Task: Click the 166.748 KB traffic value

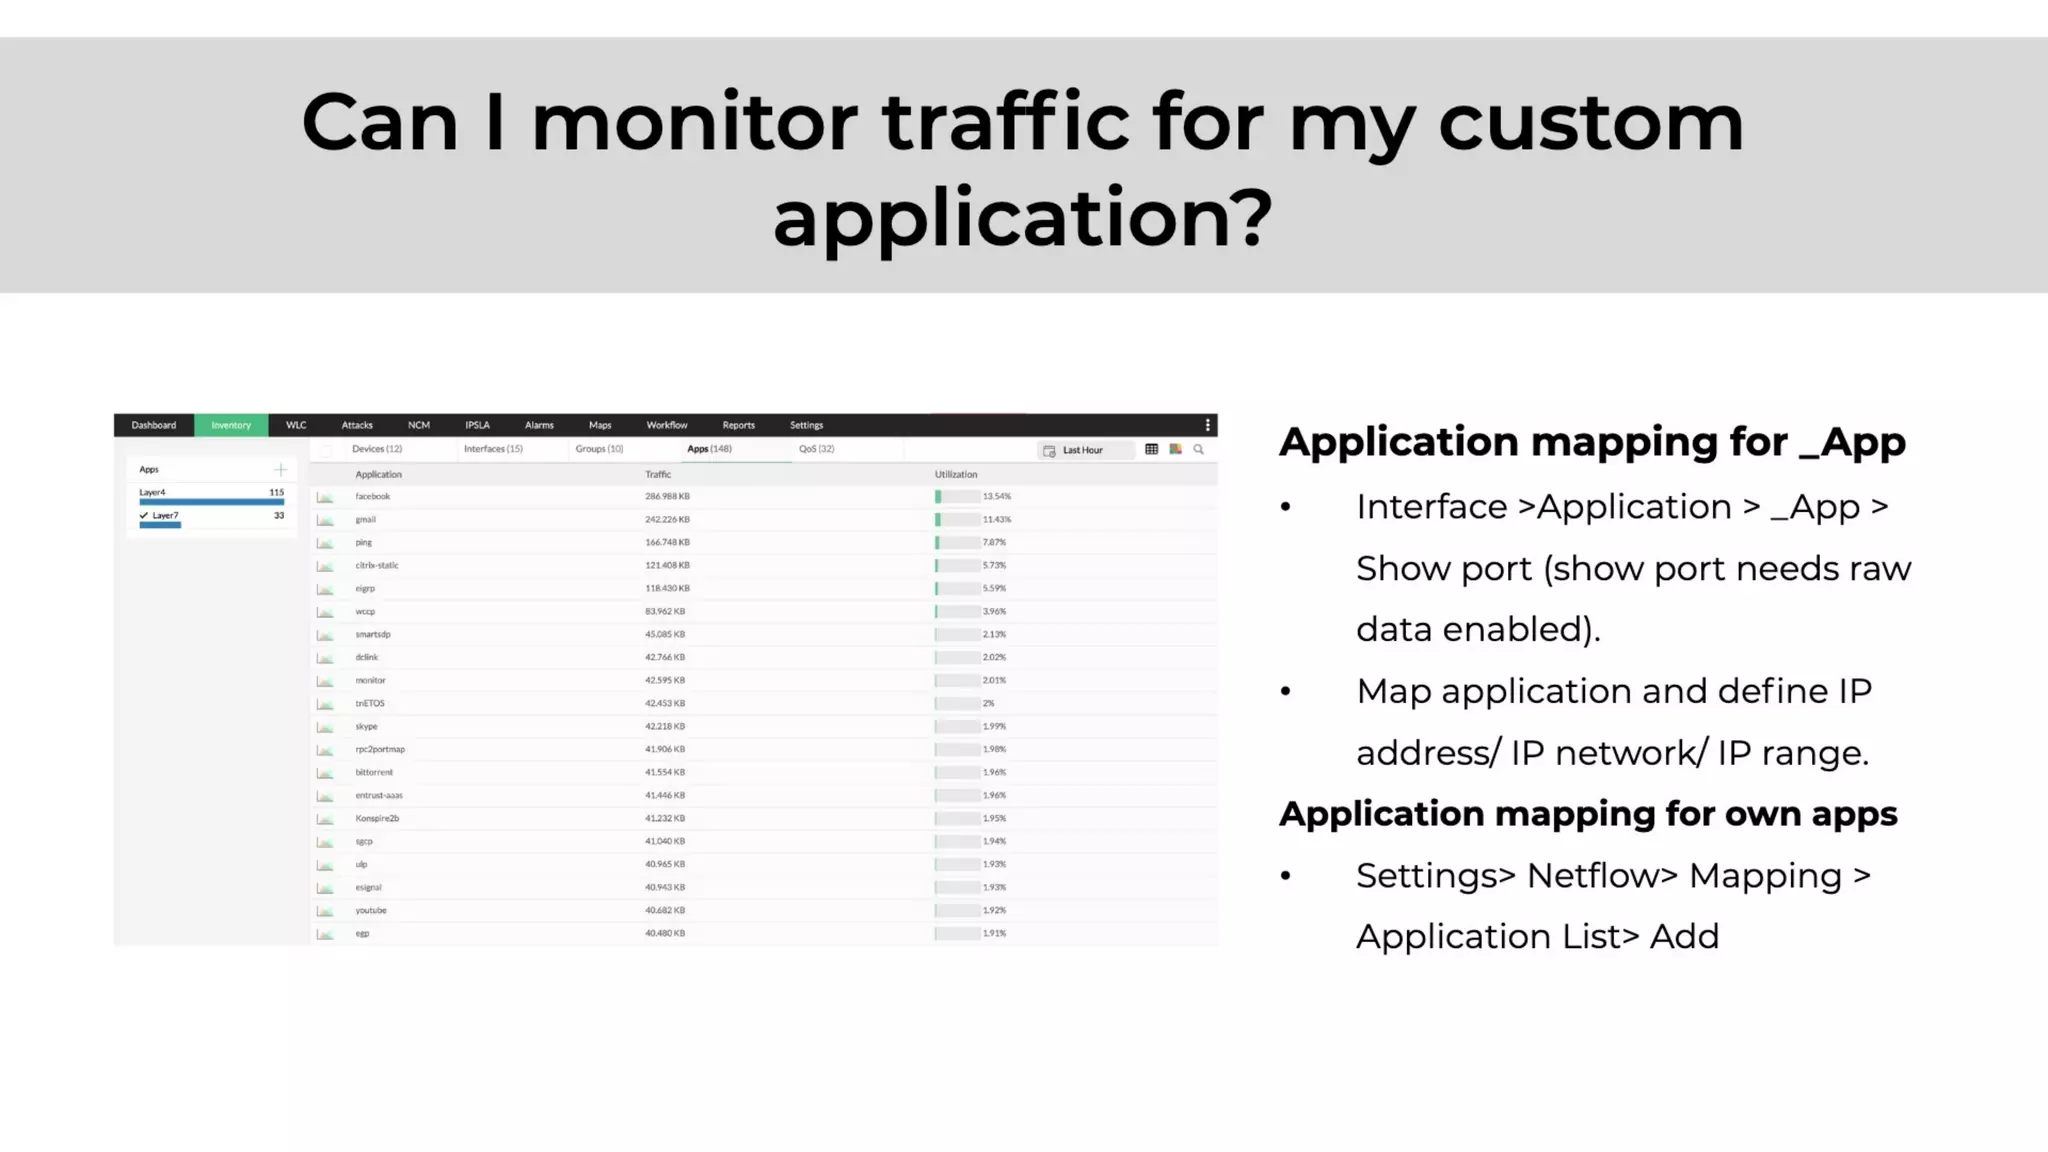Action: (667, 543)
